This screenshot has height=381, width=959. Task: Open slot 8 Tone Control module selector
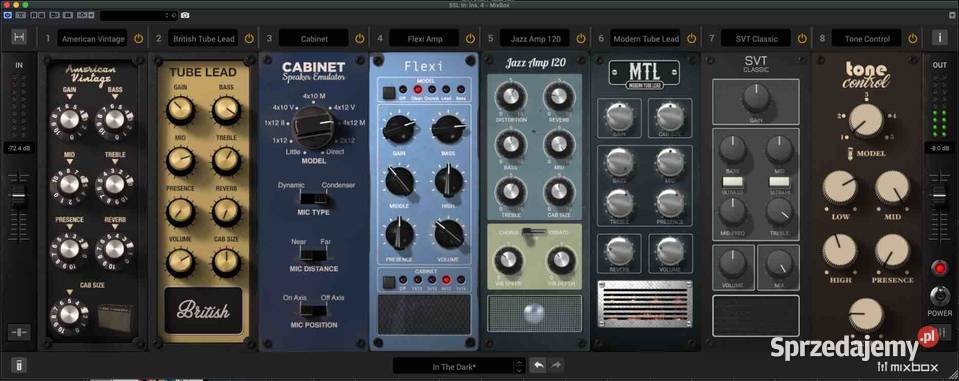[867, 39]
